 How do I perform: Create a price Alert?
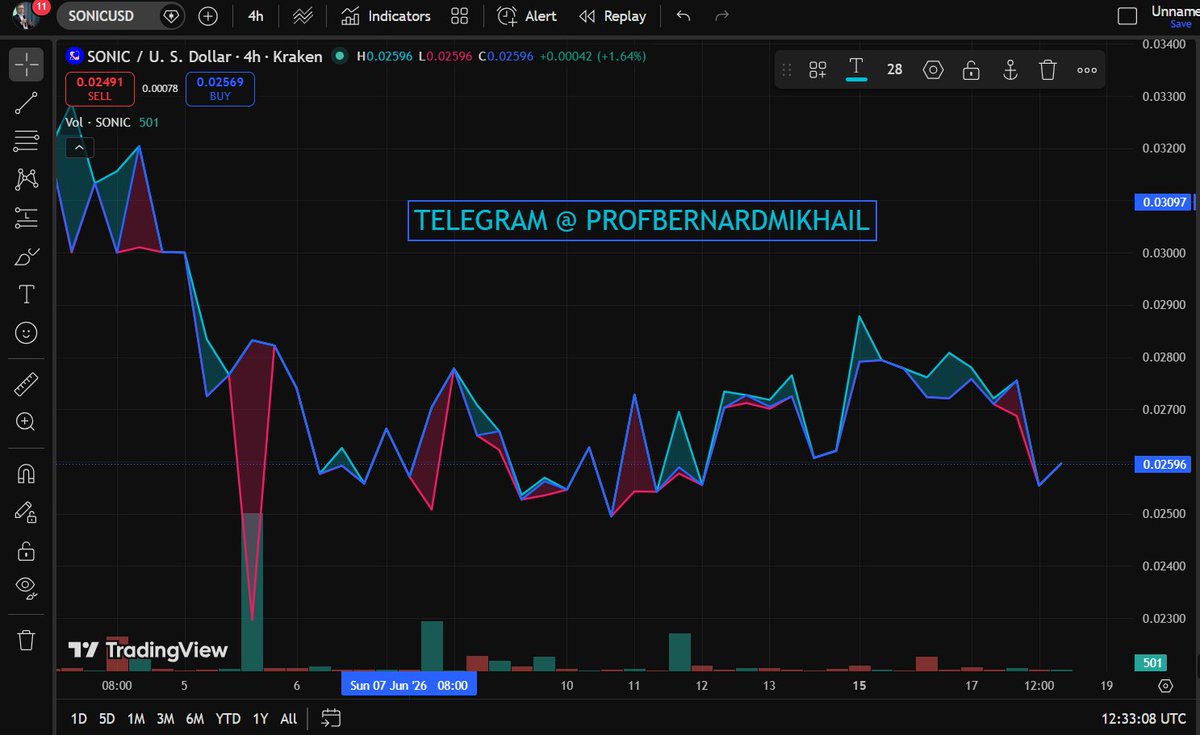526,16
